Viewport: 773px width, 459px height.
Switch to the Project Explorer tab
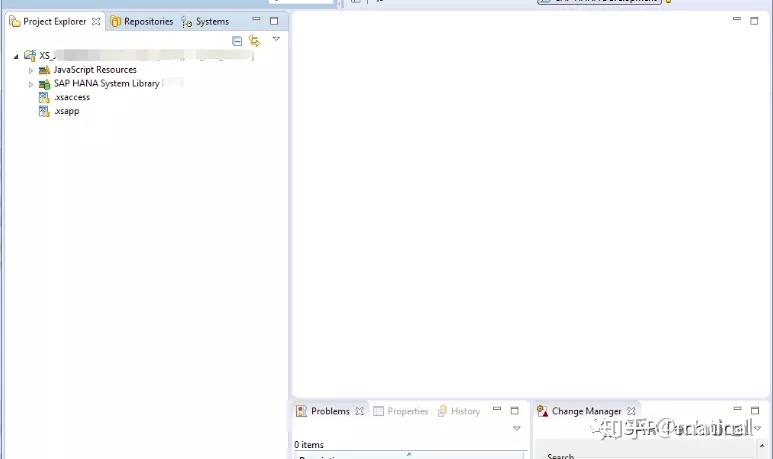pyautogui.click(x=55, y=22)
